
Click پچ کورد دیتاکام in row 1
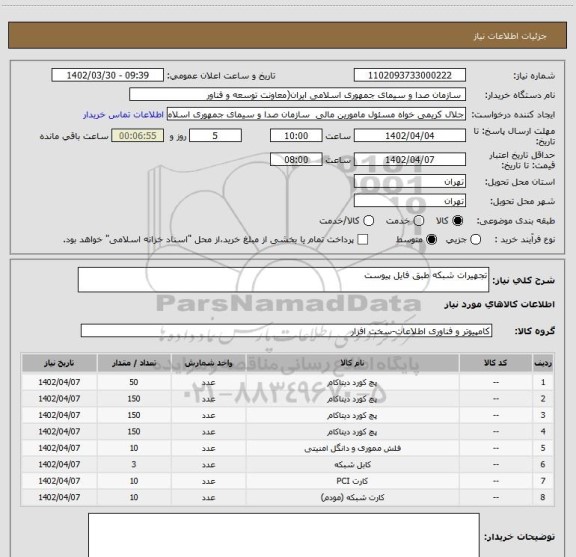click(352, 382)
